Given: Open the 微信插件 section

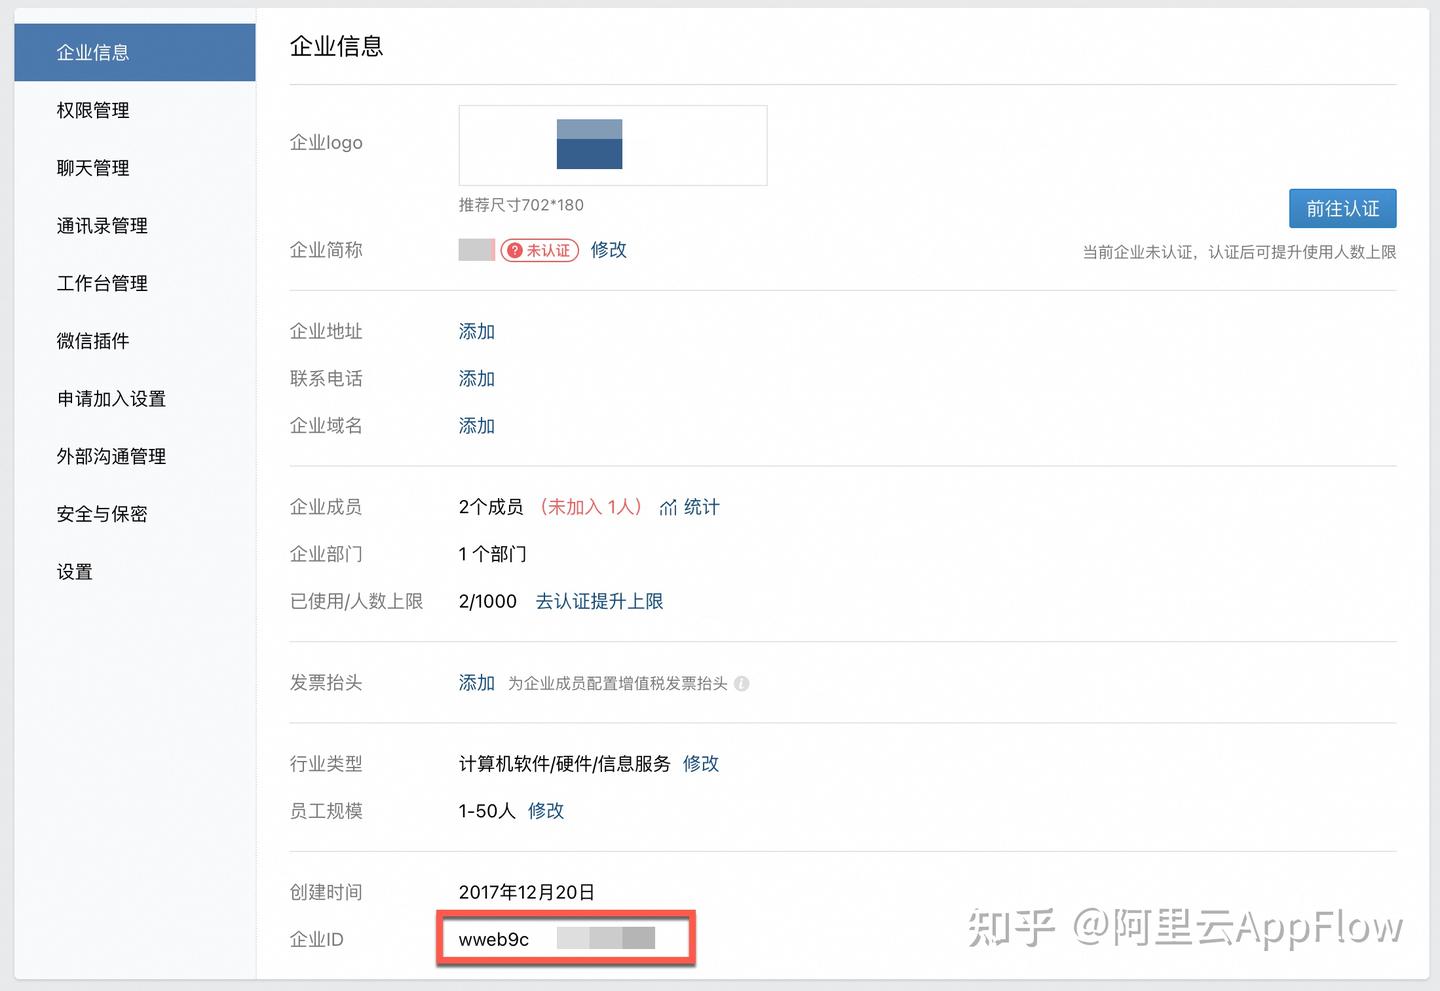Looking at the screenshot, I should tap(92, 340).
